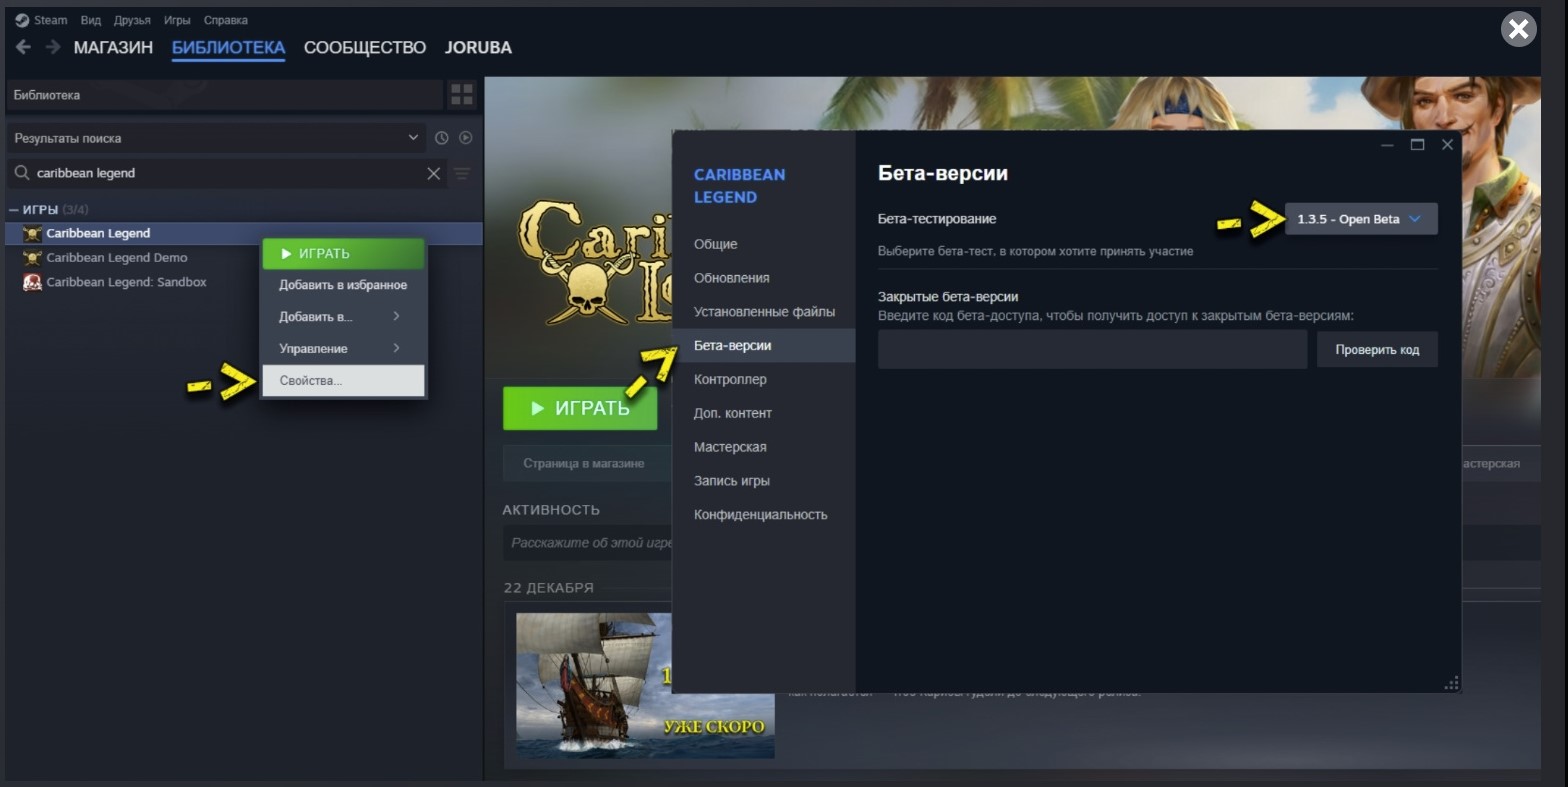Open the Вид menu
The height and width of the screenshot is (787, 1568).
click(x=91, y=20)
